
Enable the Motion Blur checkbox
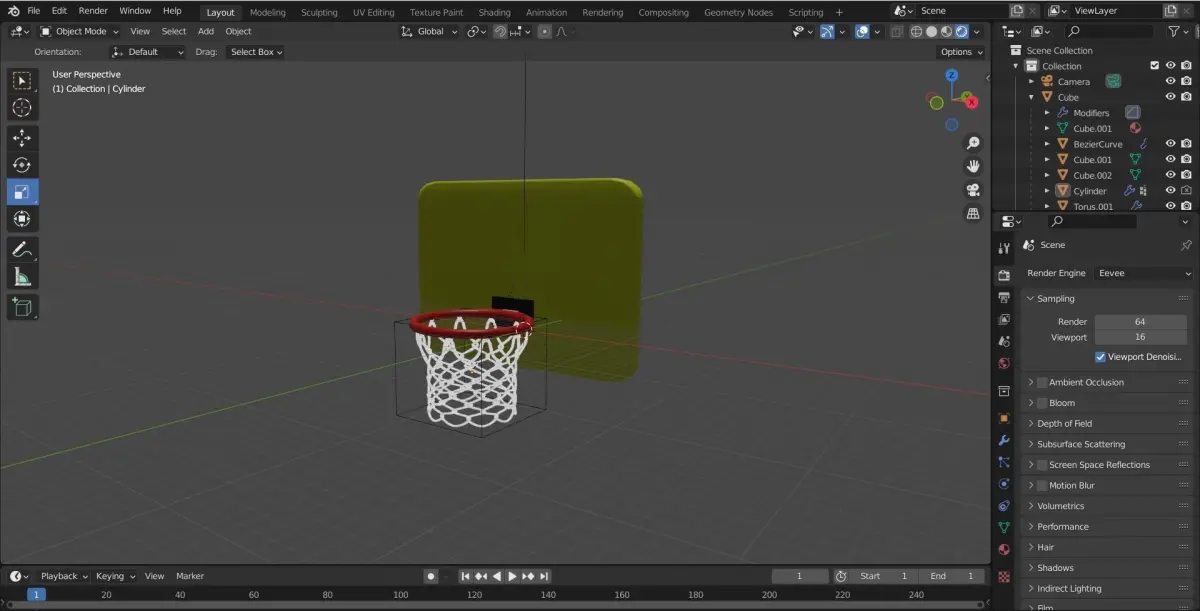[1041, 486]
